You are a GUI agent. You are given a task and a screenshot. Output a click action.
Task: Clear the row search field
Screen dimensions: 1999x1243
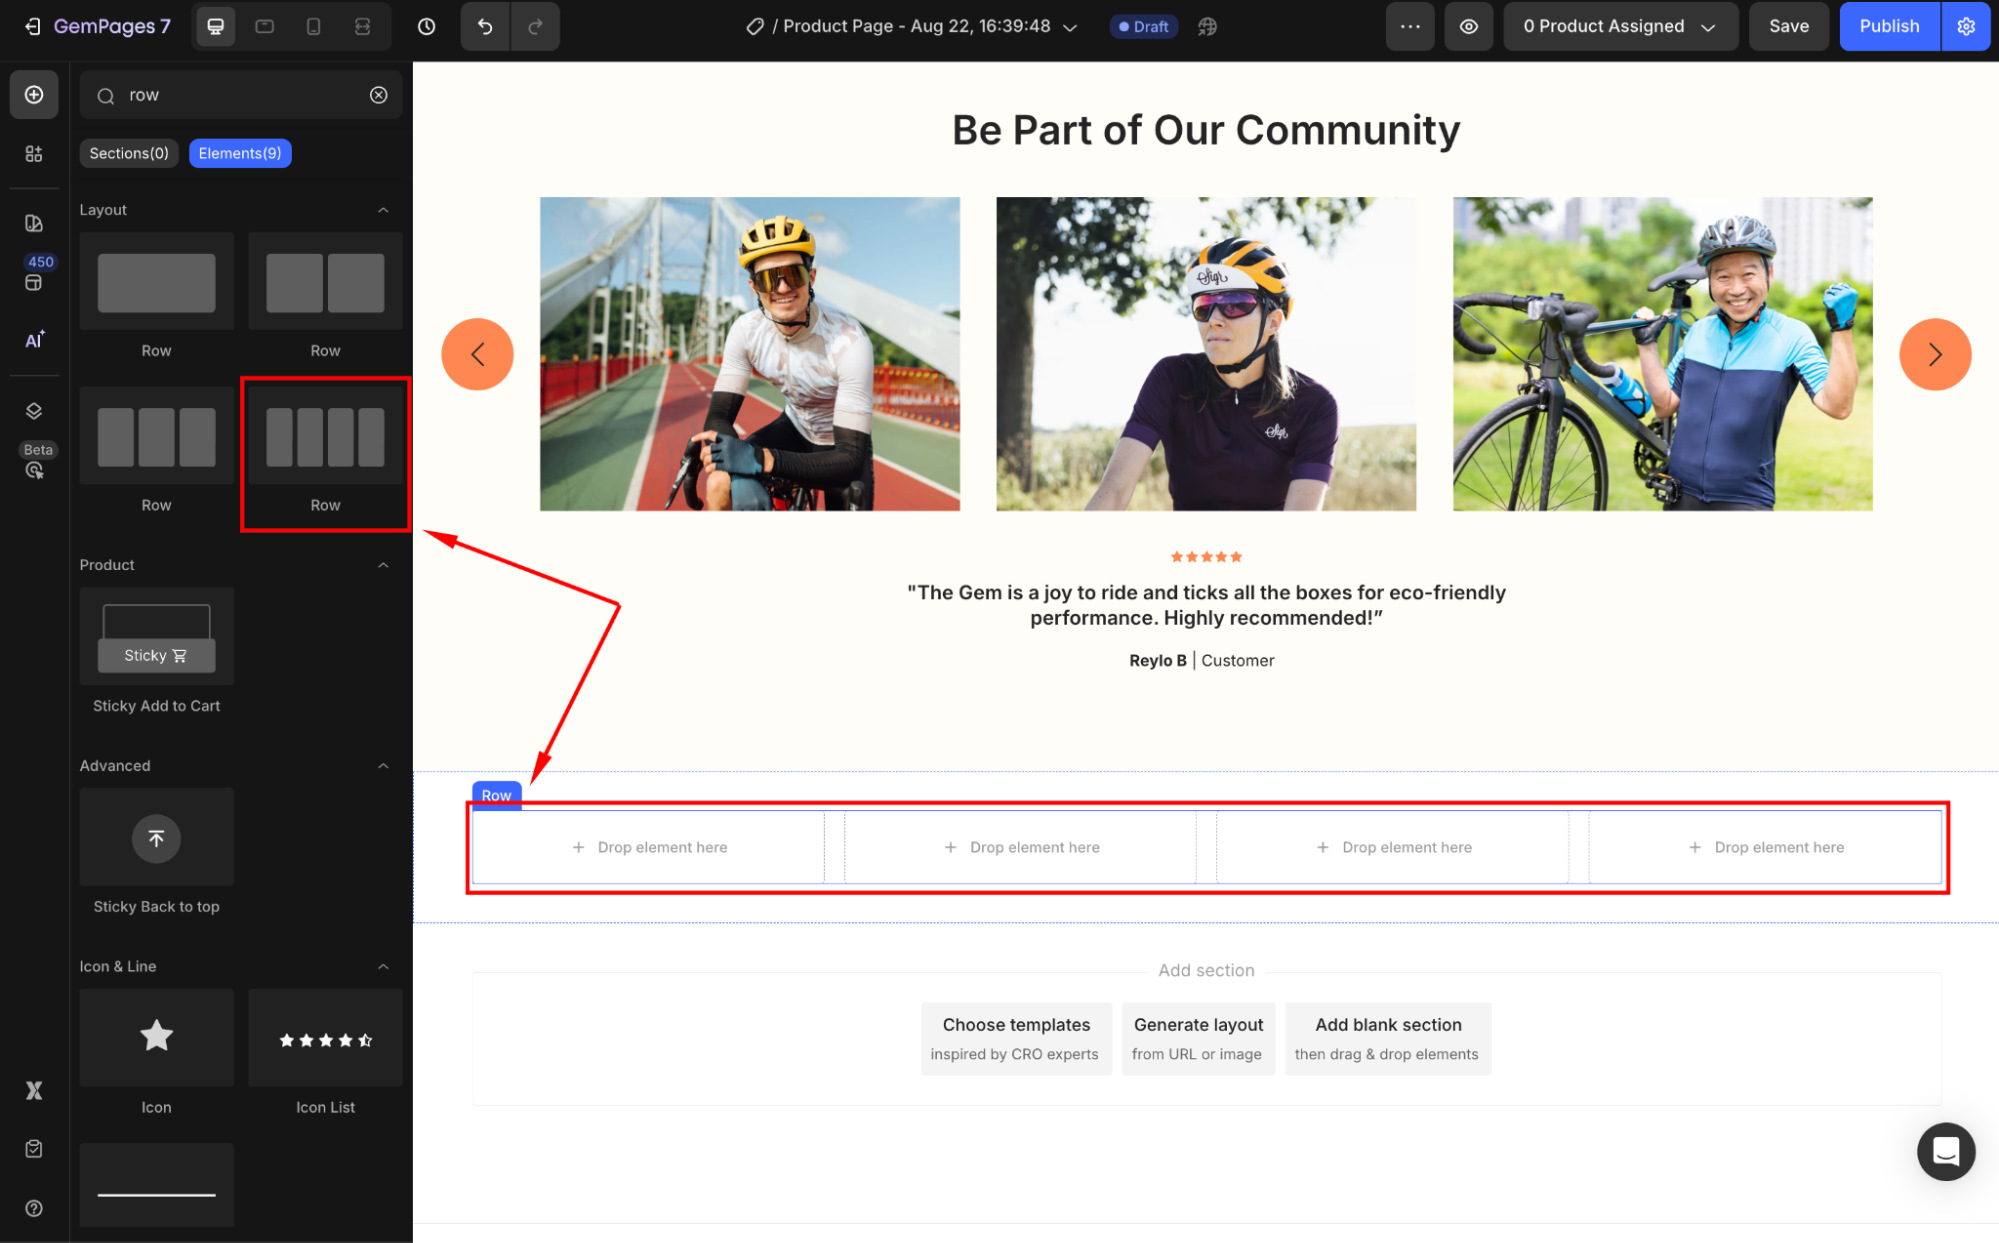point(379,95)
